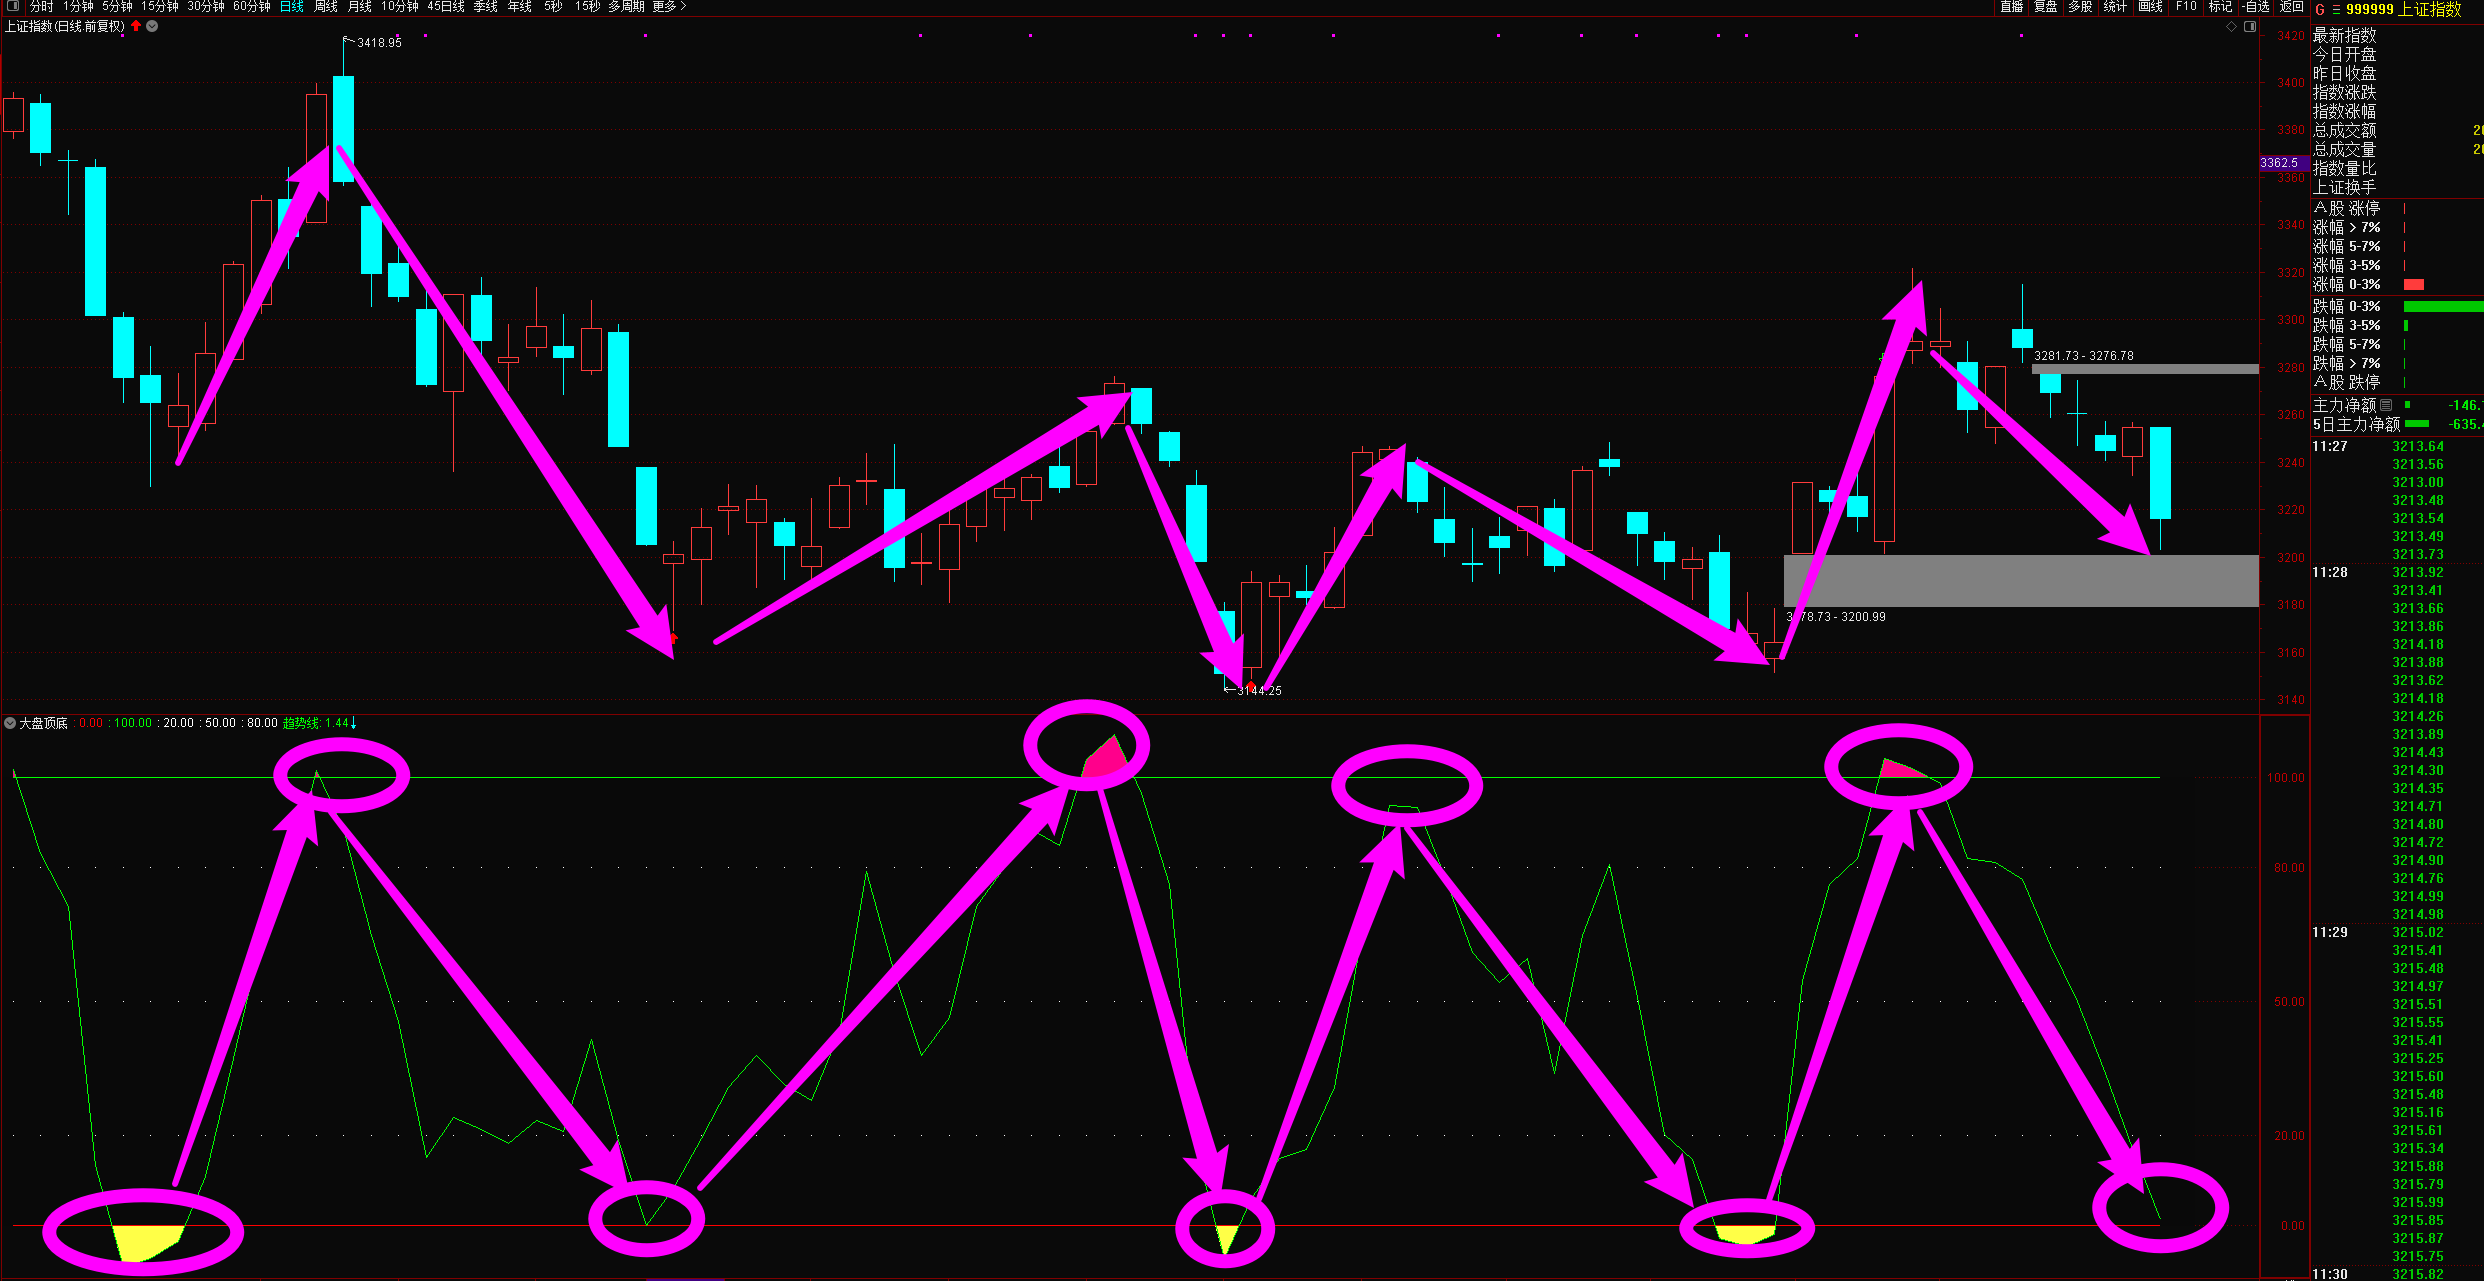The width and height of the screenshot is (2484, 1281).
Task: Open the list icon next to stock code
Action: pyautogui.click(x=2336, y=9)
